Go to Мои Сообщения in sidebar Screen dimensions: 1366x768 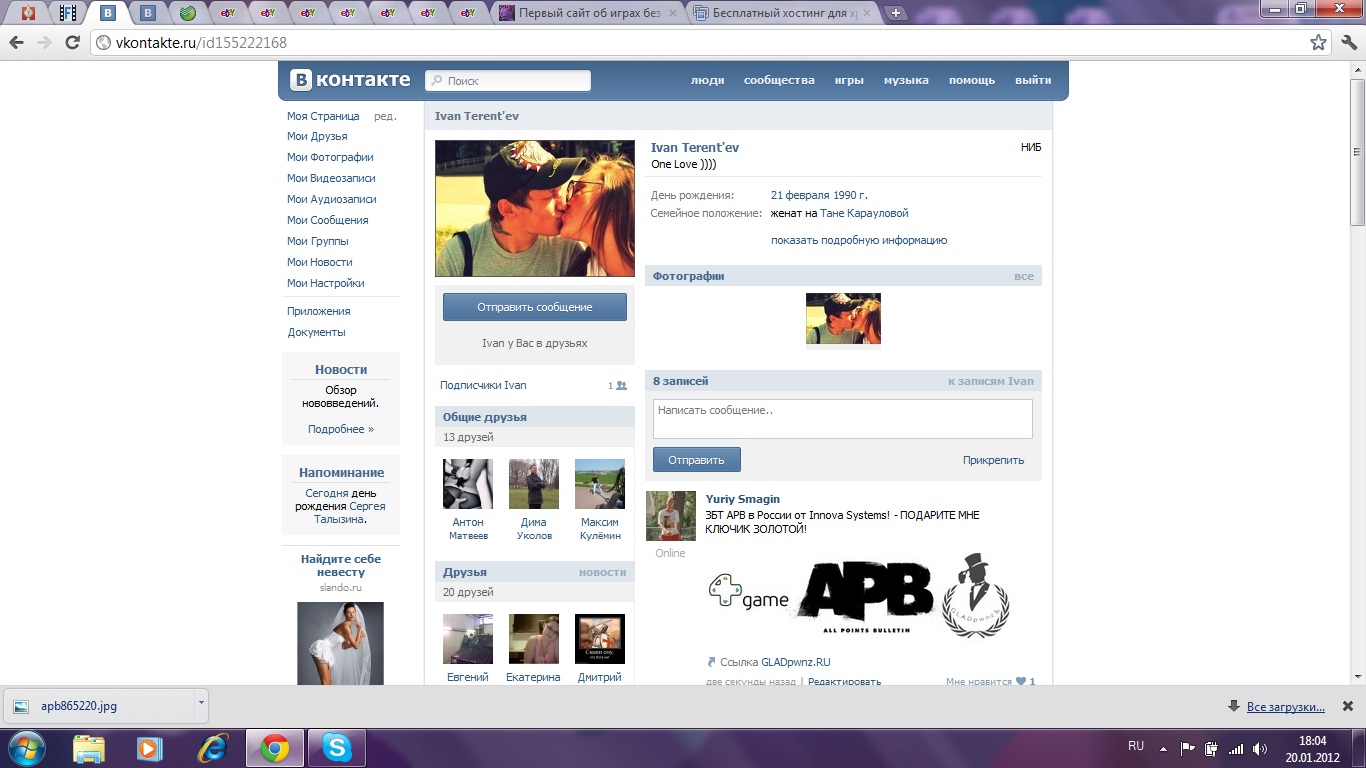(327, 220)
